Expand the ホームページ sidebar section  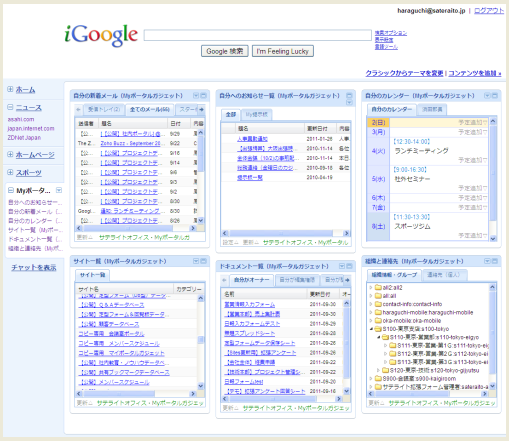[10, 154]
